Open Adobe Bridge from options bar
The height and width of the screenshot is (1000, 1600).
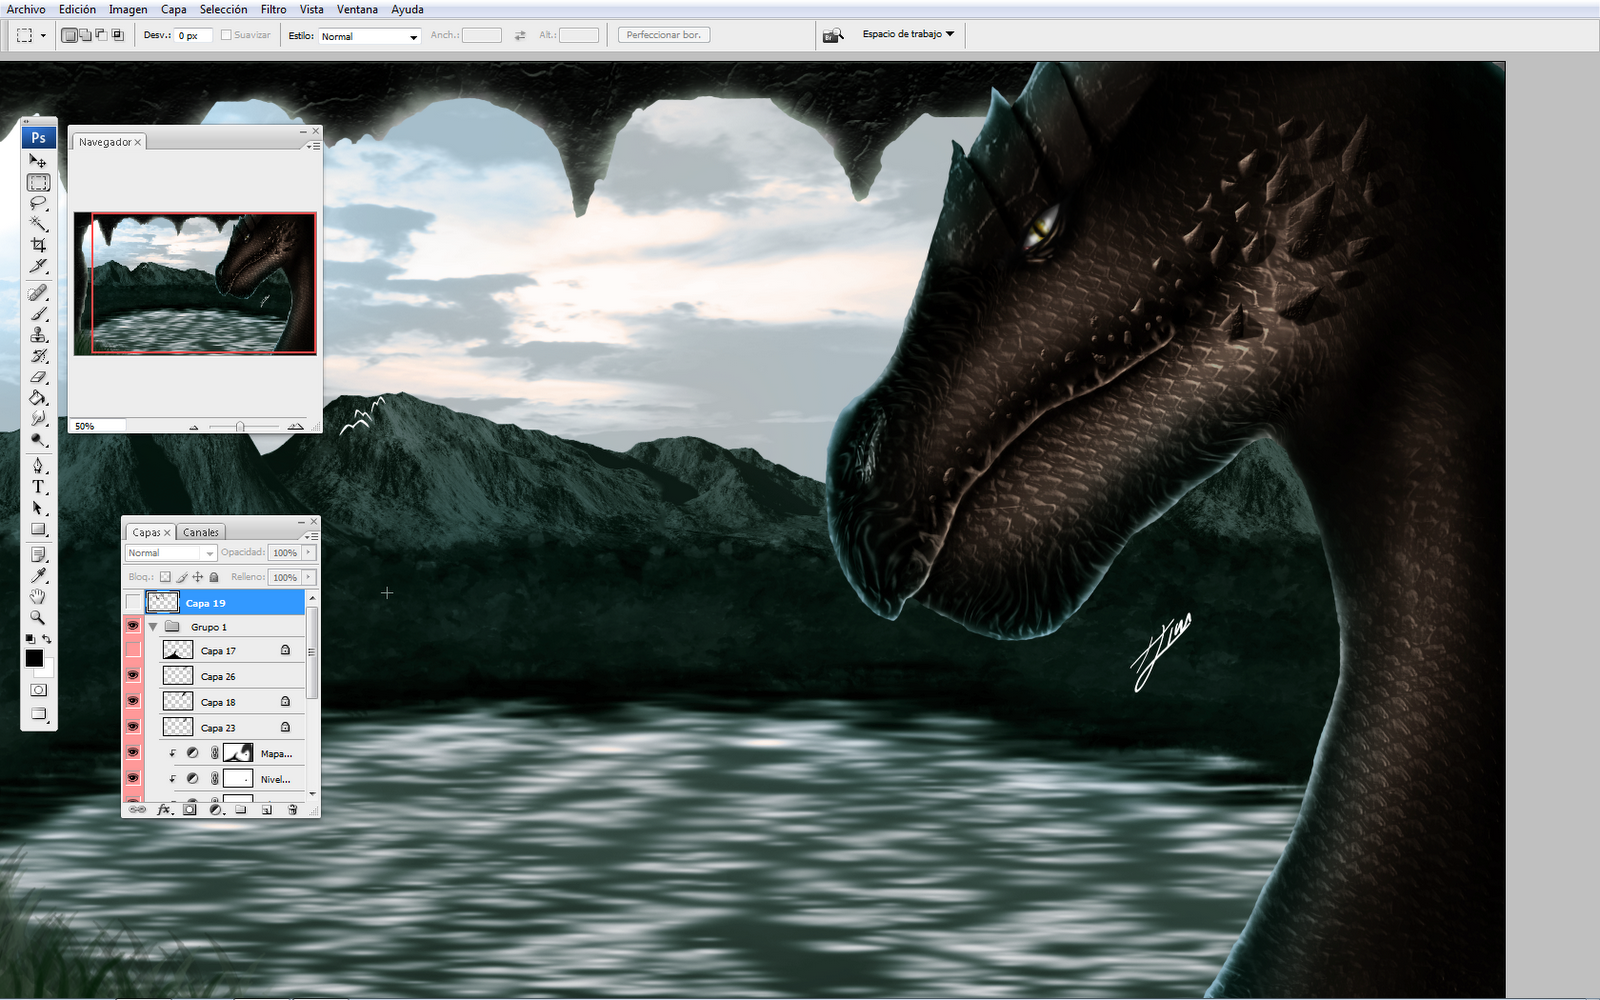pyautogui.click(x=833, y=35)
